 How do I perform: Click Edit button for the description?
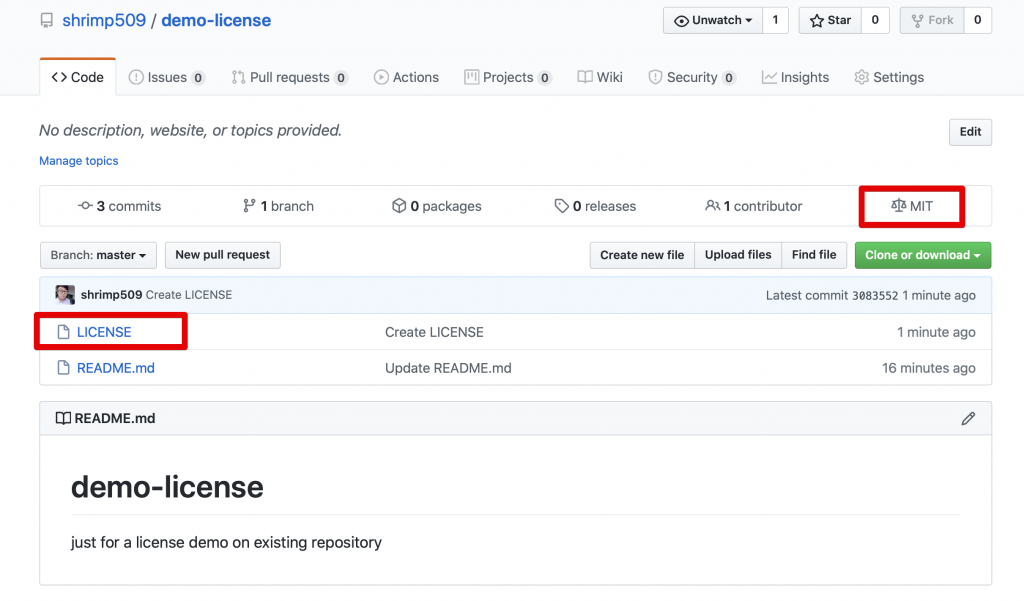point(970,132)
